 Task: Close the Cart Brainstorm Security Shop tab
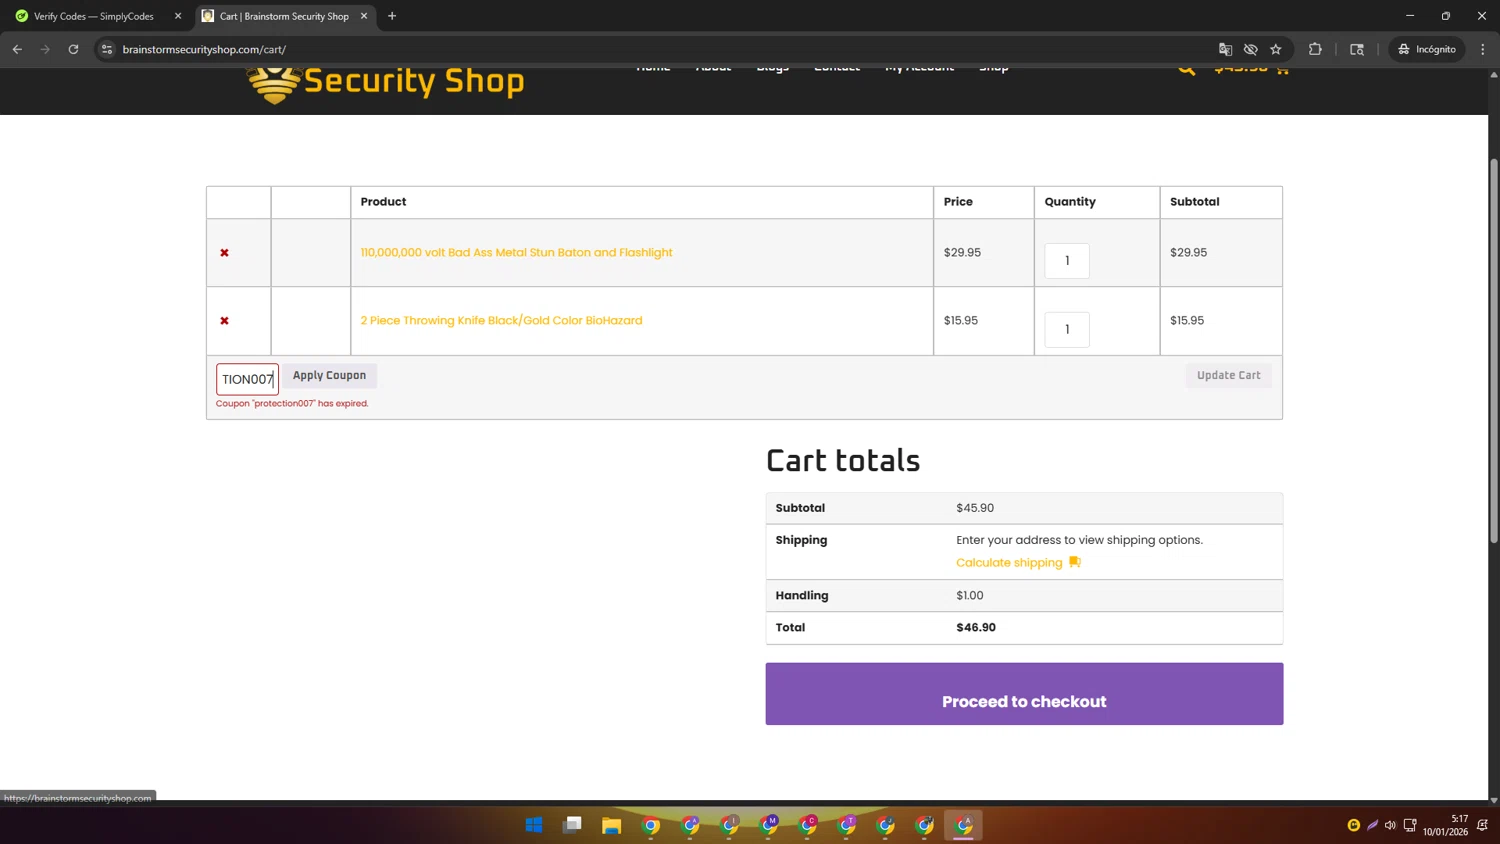pos(364,16)
